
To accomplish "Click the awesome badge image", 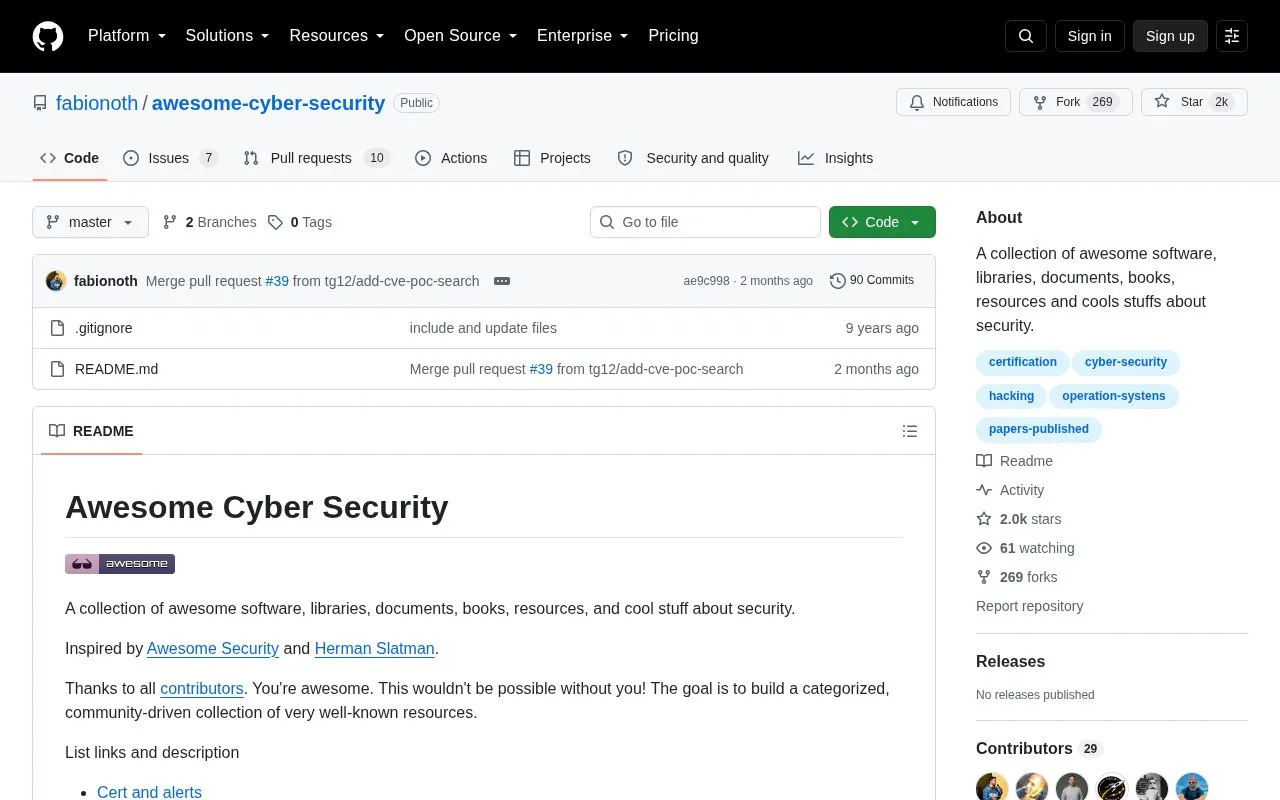I will point(120,564).
